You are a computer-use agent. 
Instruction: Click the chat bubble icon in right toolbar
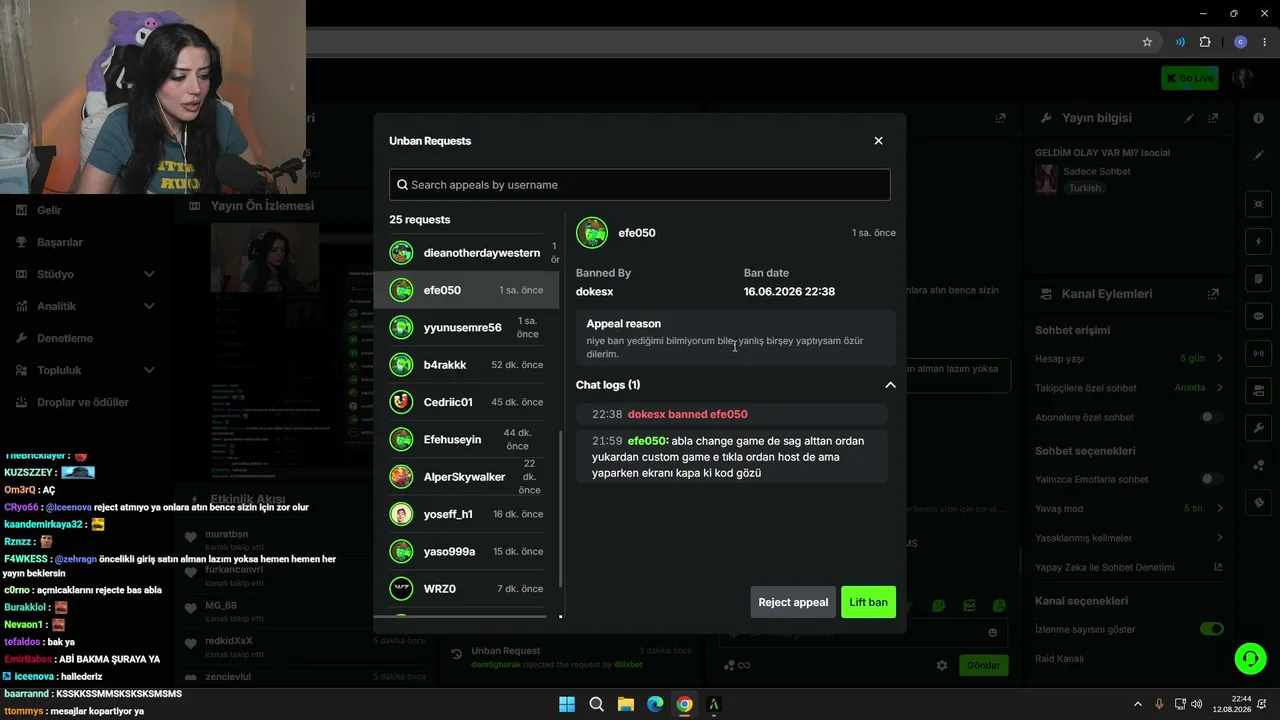tap(1258, 316)
